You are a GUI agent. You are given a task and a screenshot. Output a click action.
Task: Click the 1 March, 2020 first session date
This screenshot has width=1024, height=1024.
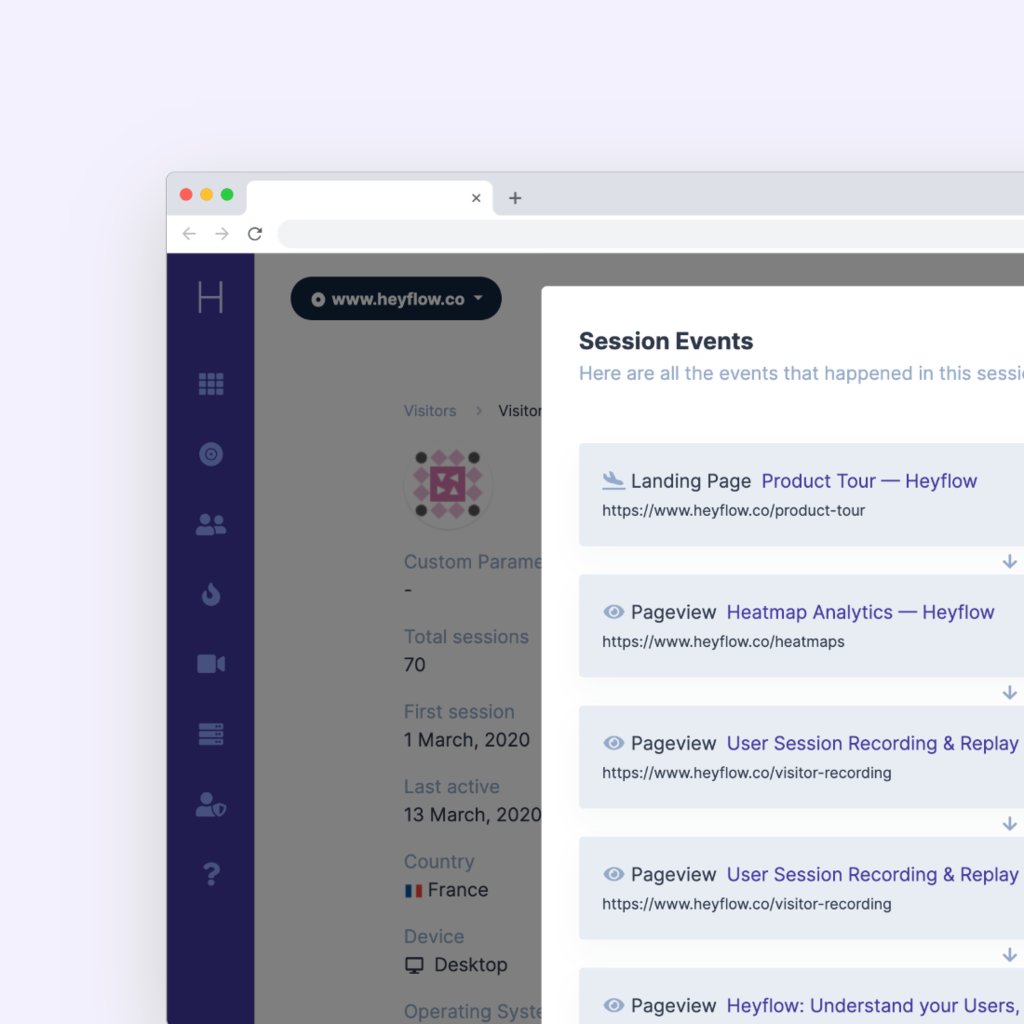coord(467,740)
